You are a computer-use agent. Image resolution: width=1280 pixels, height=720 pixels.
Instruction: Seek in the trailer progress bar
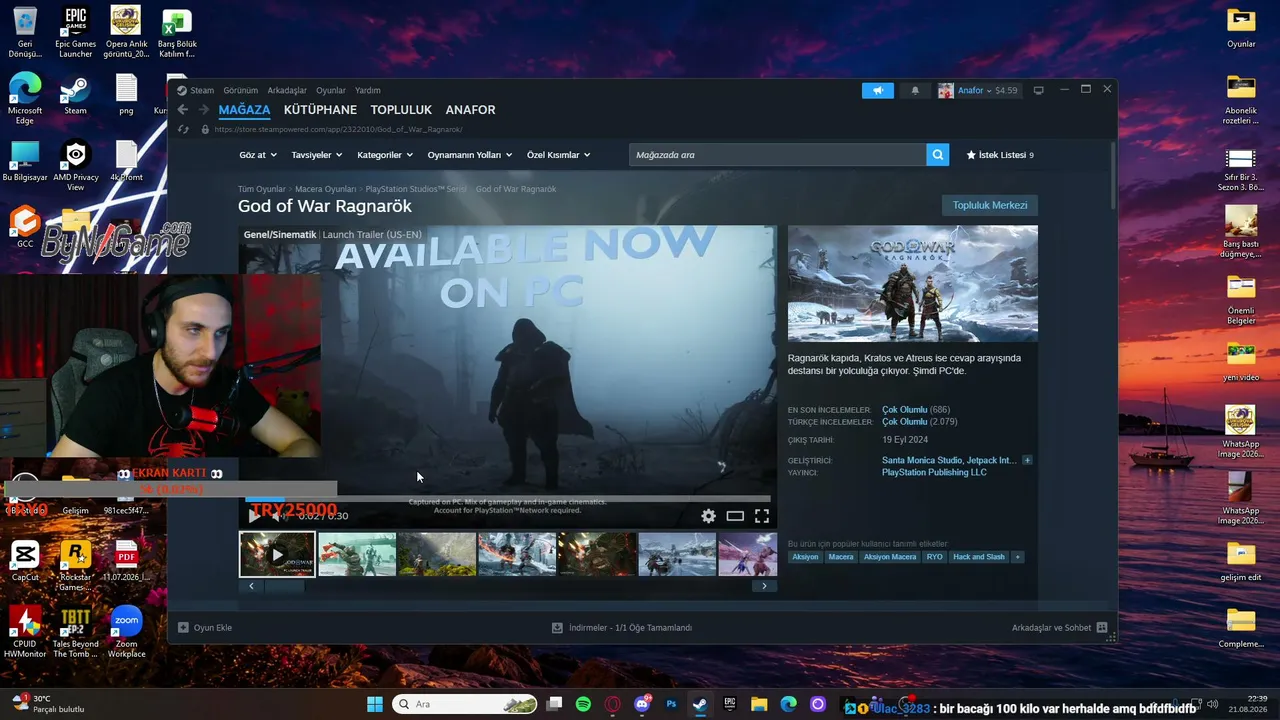click(508, 498)
